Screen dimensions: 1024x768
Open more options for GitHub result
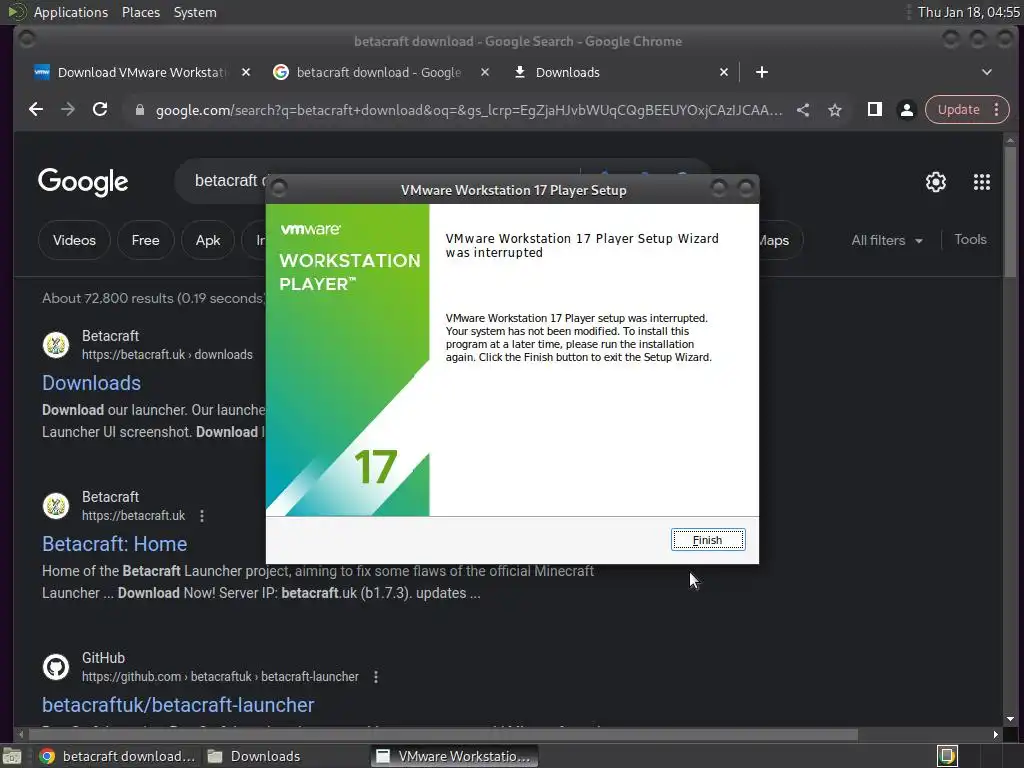(376, 677)
